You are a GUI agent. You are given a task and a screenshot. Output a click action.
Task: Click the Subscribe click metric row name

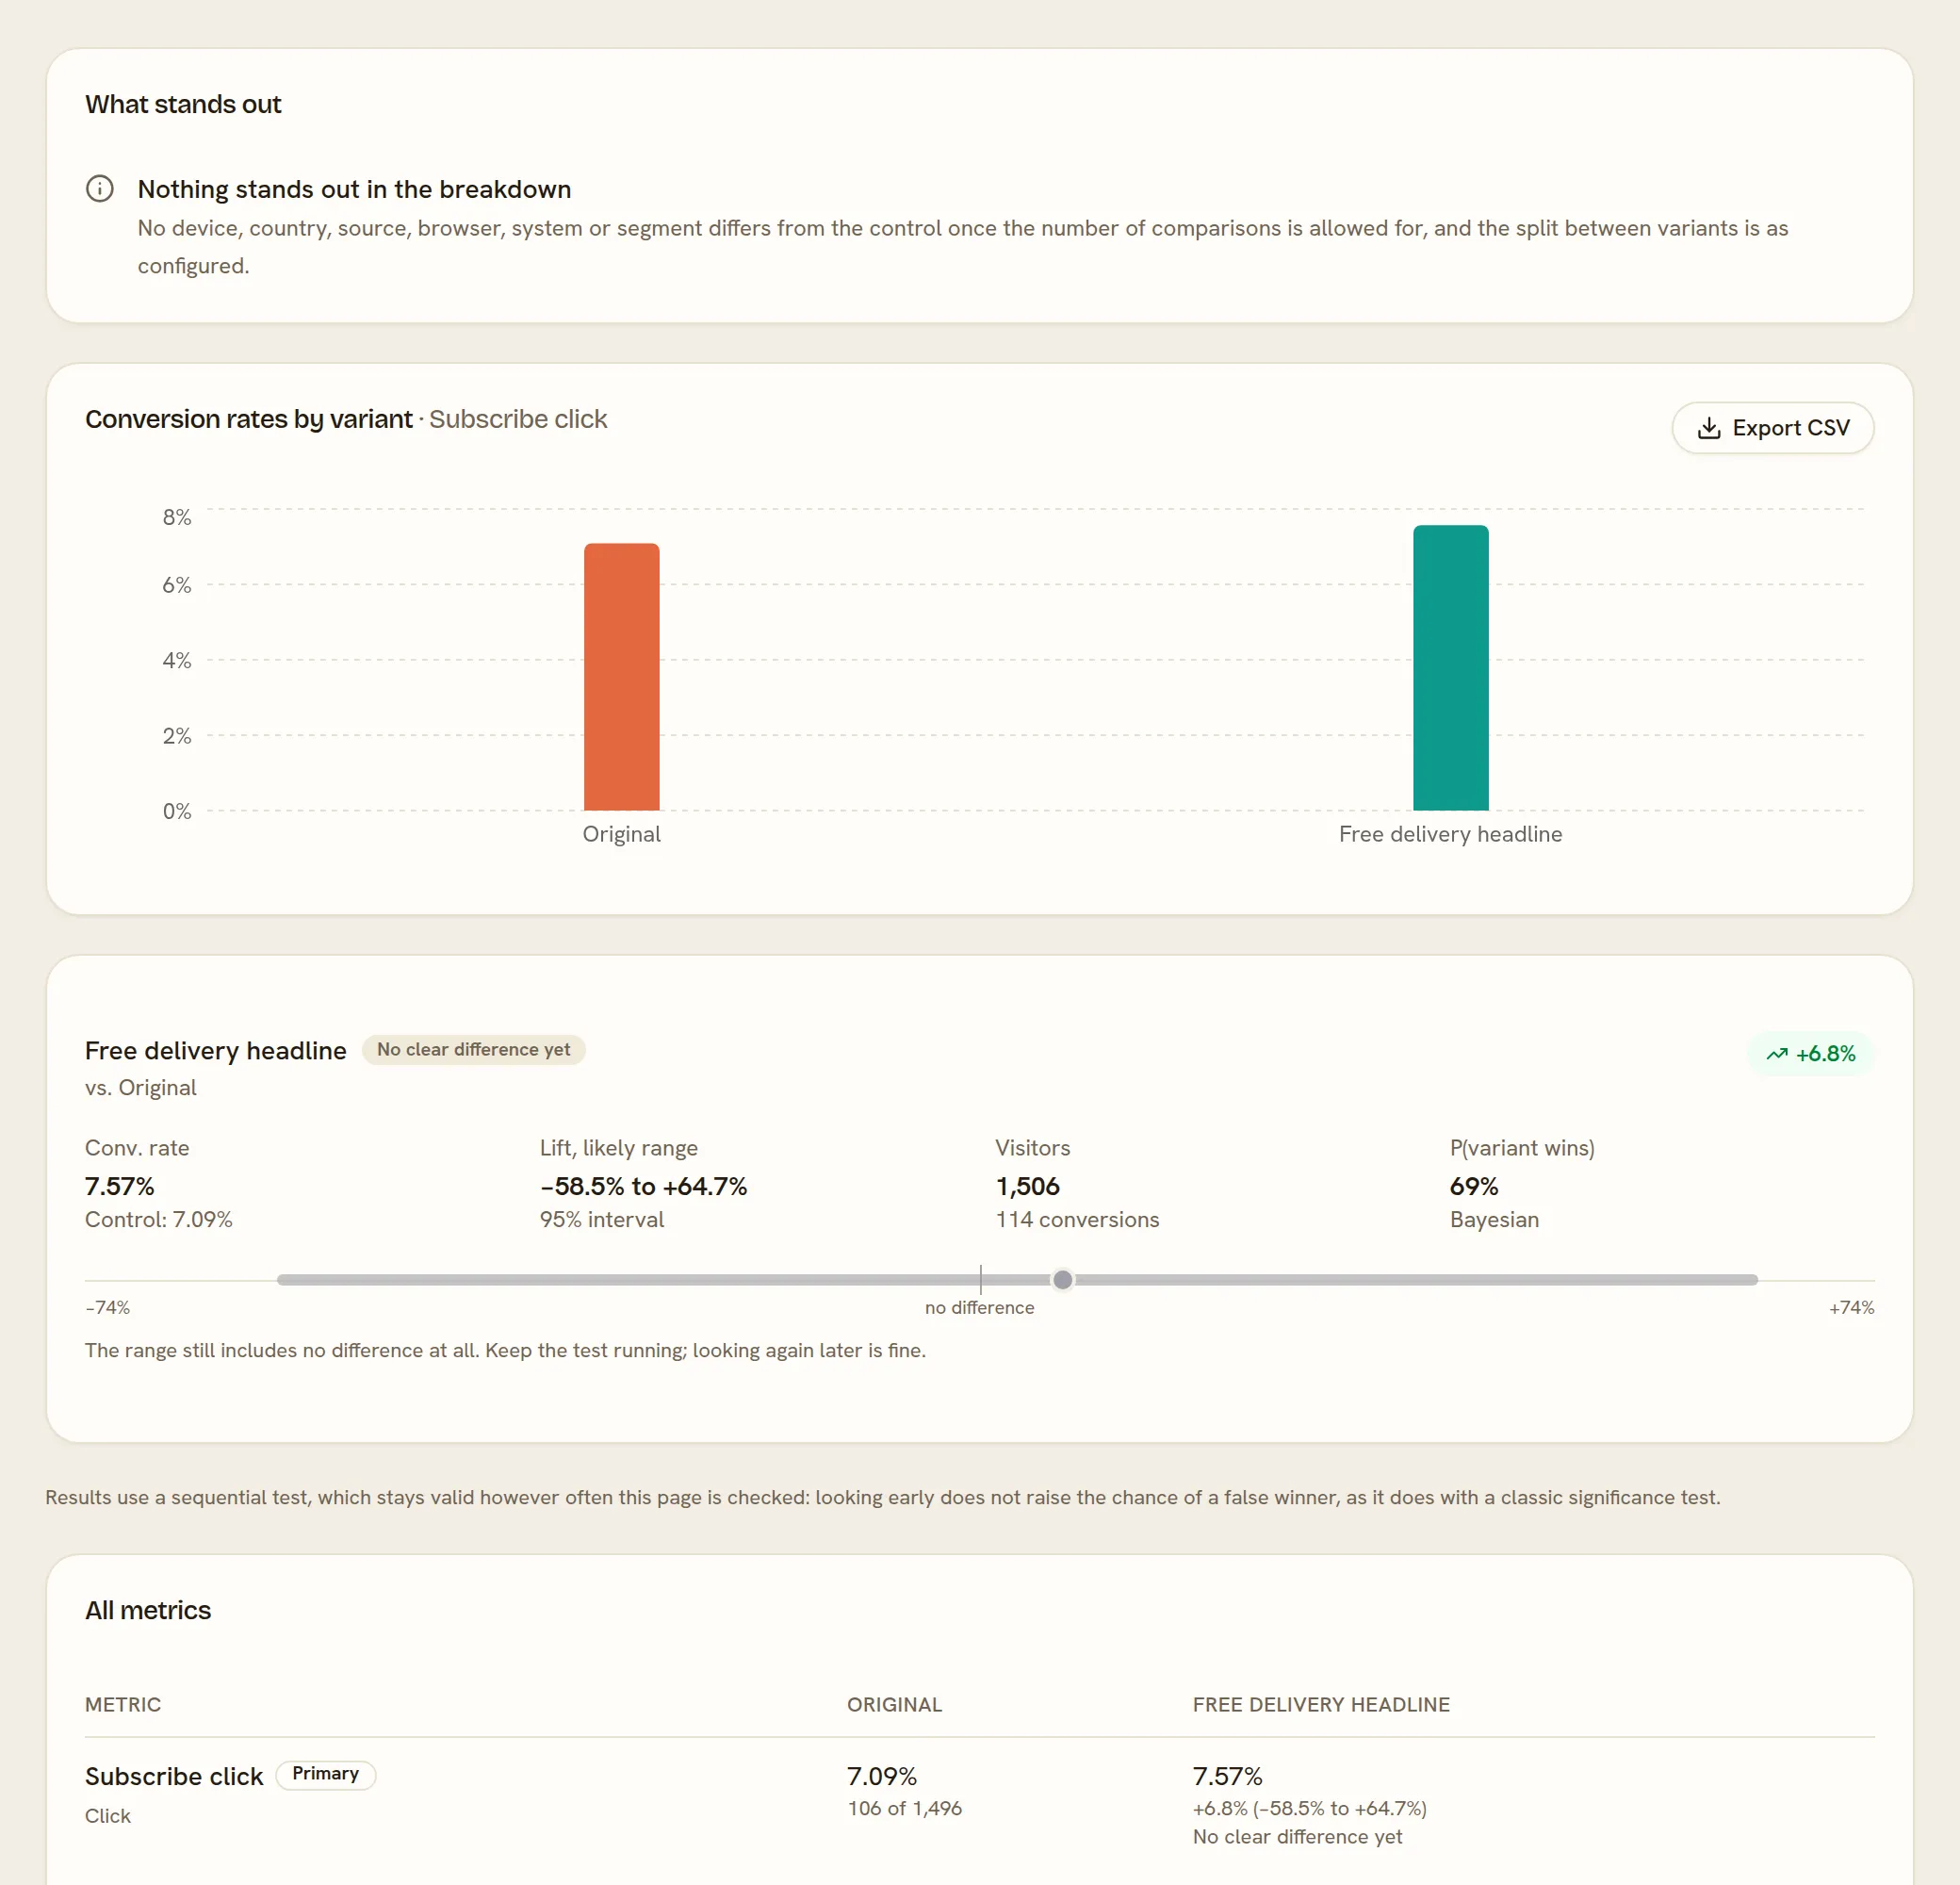[173, 1776]
